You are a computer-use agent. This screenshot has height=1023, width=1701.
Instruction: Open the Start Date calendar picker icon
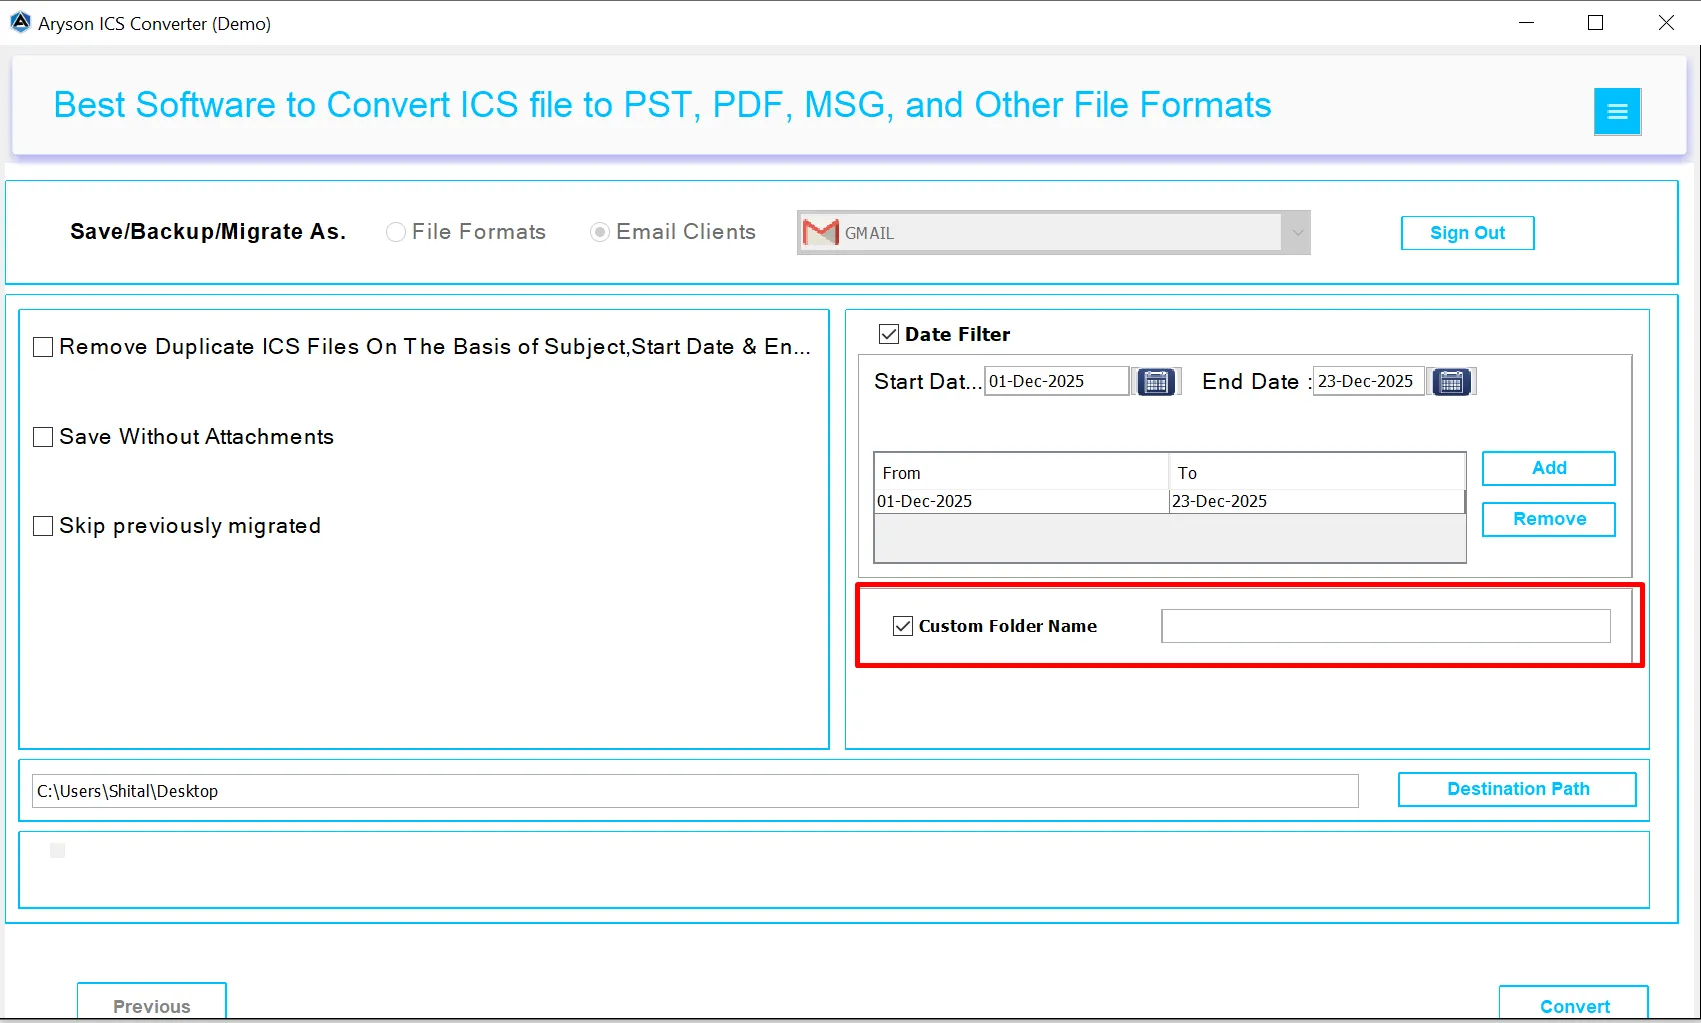click(x=1155, y=381)
